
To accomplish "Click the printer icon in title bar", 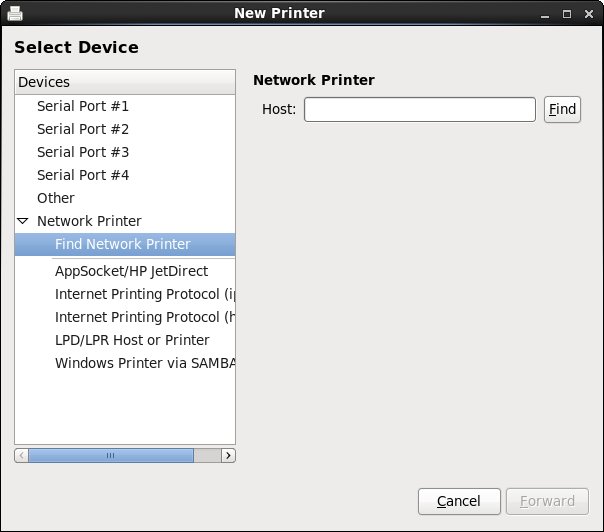I will click(15, 13).
